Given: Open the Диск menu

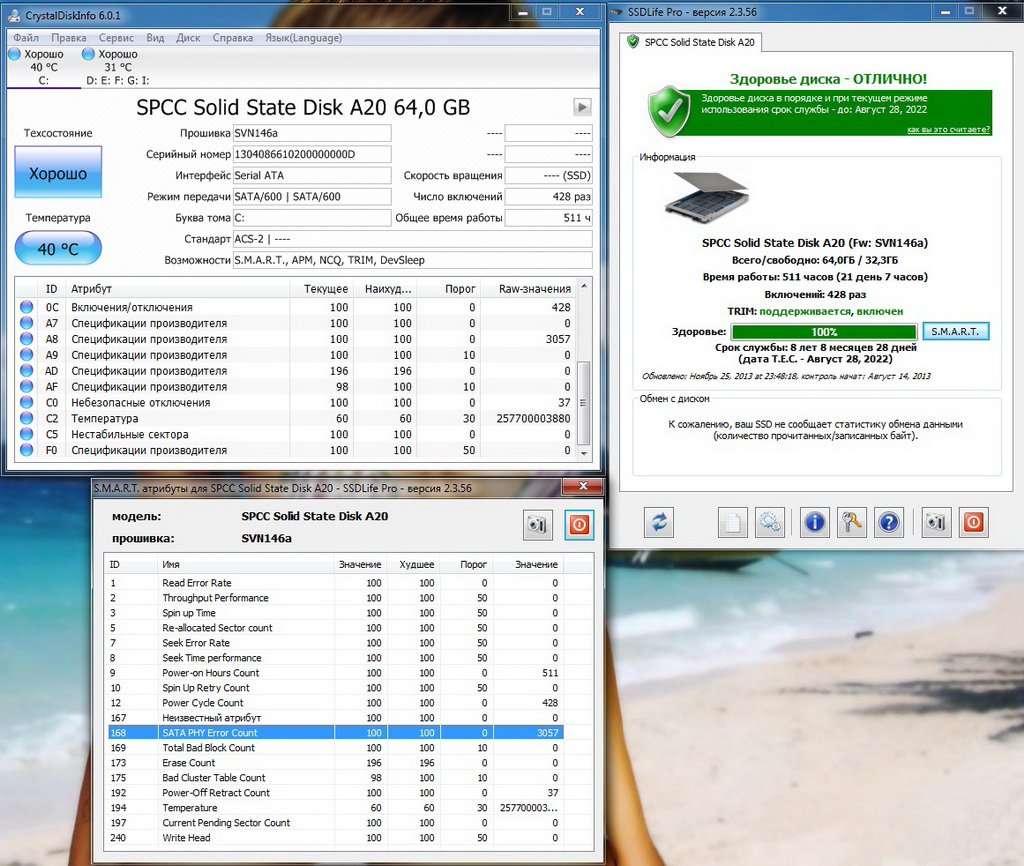Looking at the screenshot, I should click(188, 38).
